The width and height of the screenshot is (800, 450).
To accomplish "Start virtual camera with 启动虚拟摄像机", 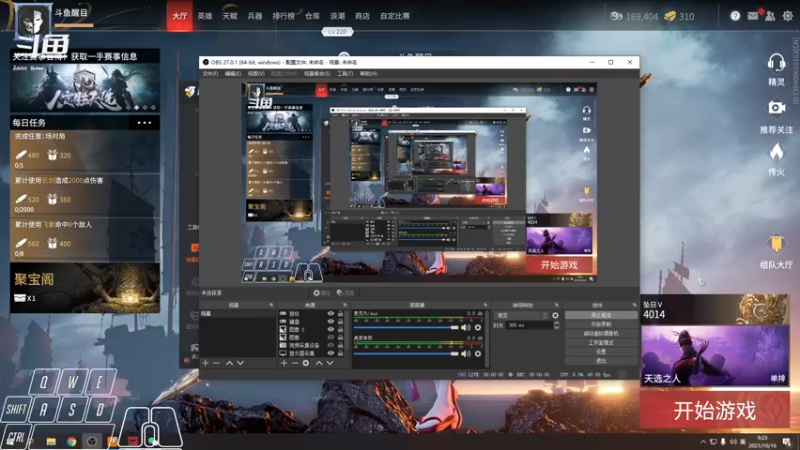I will [601, 334].
